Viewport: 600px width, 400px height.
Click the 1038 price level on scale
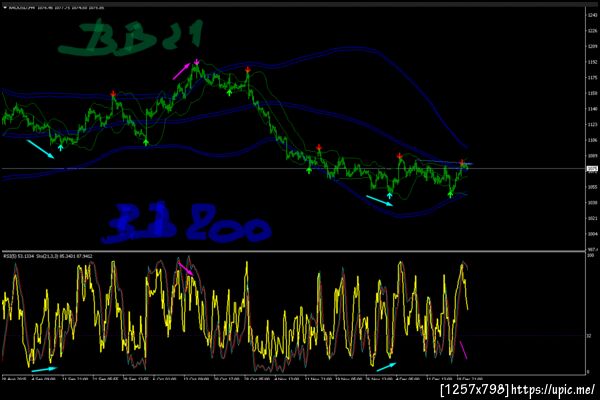592,203
